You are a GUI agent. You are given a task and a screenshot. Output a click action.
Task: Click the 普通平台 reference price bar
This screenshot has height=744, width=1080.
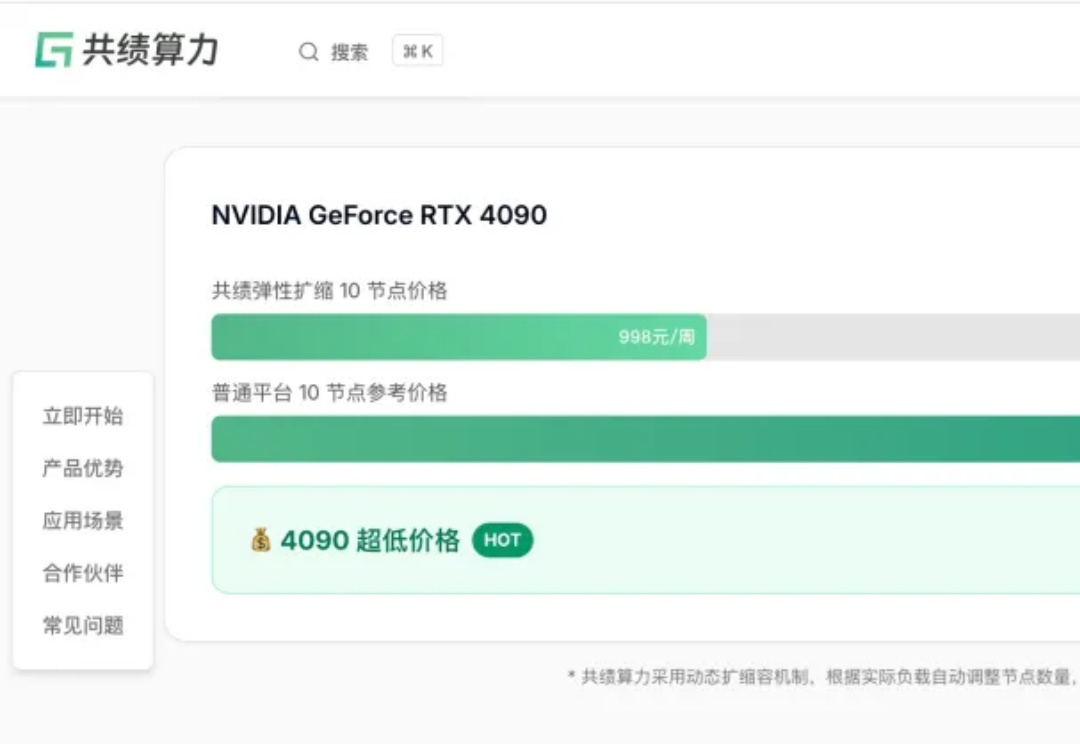pos(645,439)
